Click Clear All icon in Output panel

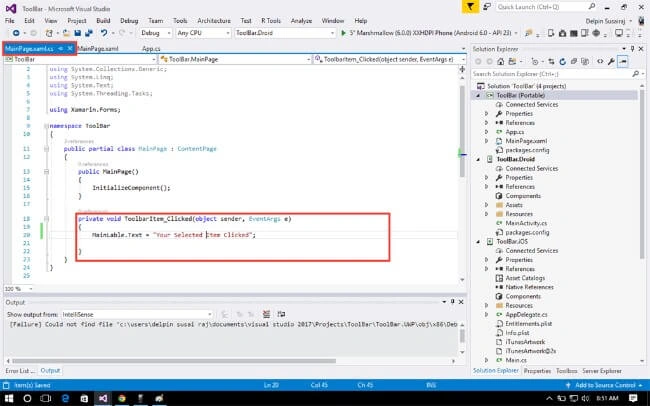coord(267,314)
